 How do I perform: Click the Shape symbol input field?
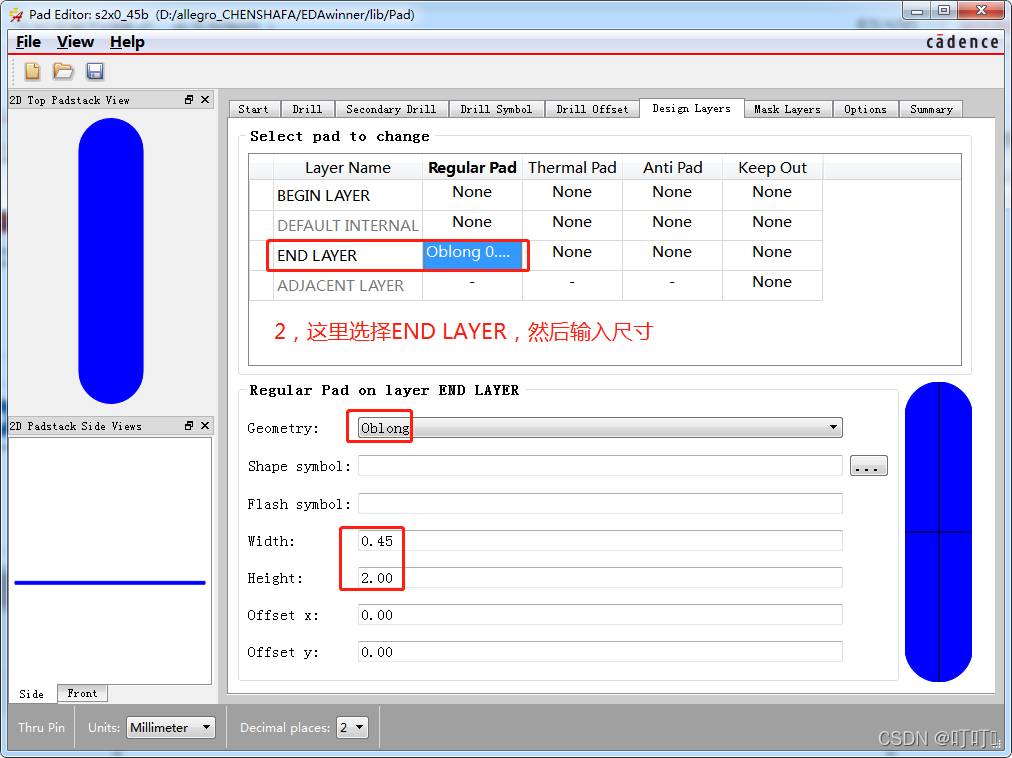600,466
